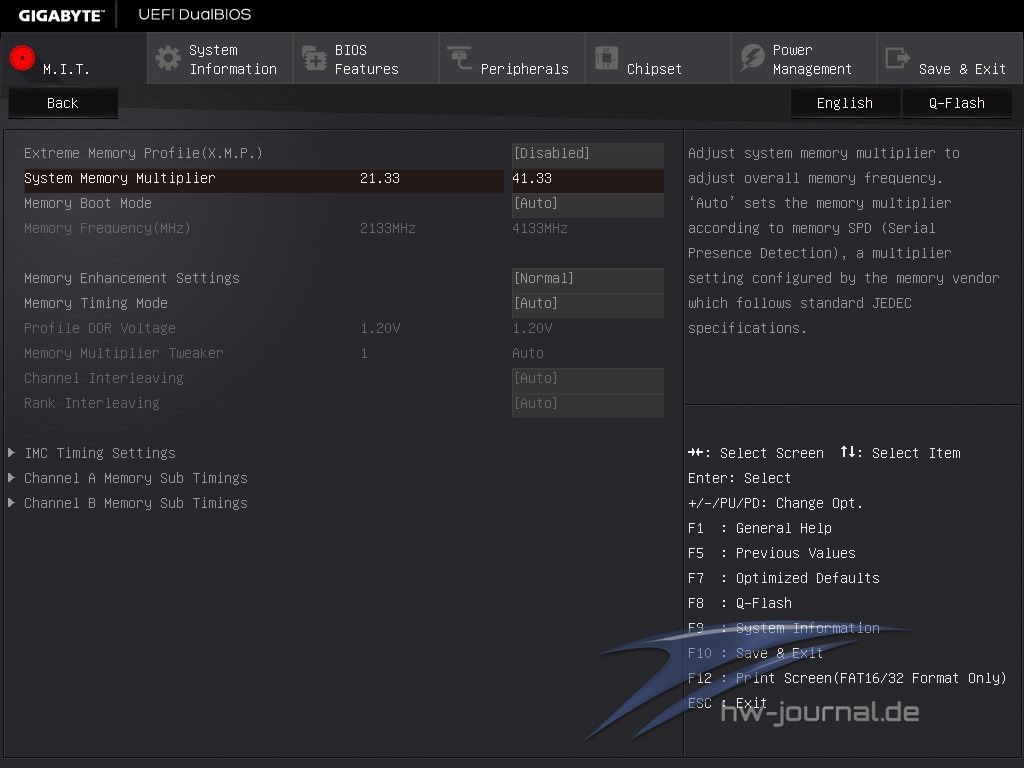Click the Power Management lightning icon

click(752, 58)
